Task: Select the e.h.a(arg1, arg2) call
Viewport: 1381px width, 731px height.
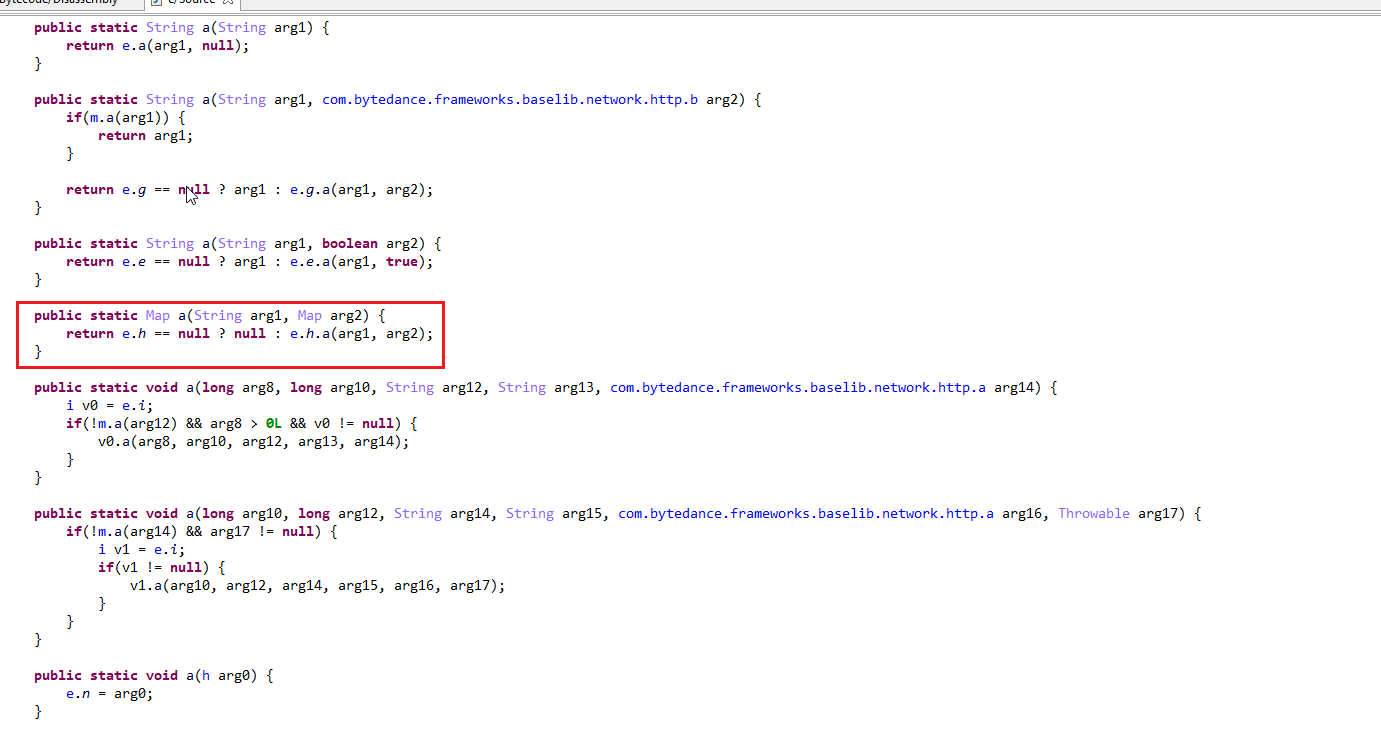Action: [x=362, y=333]
